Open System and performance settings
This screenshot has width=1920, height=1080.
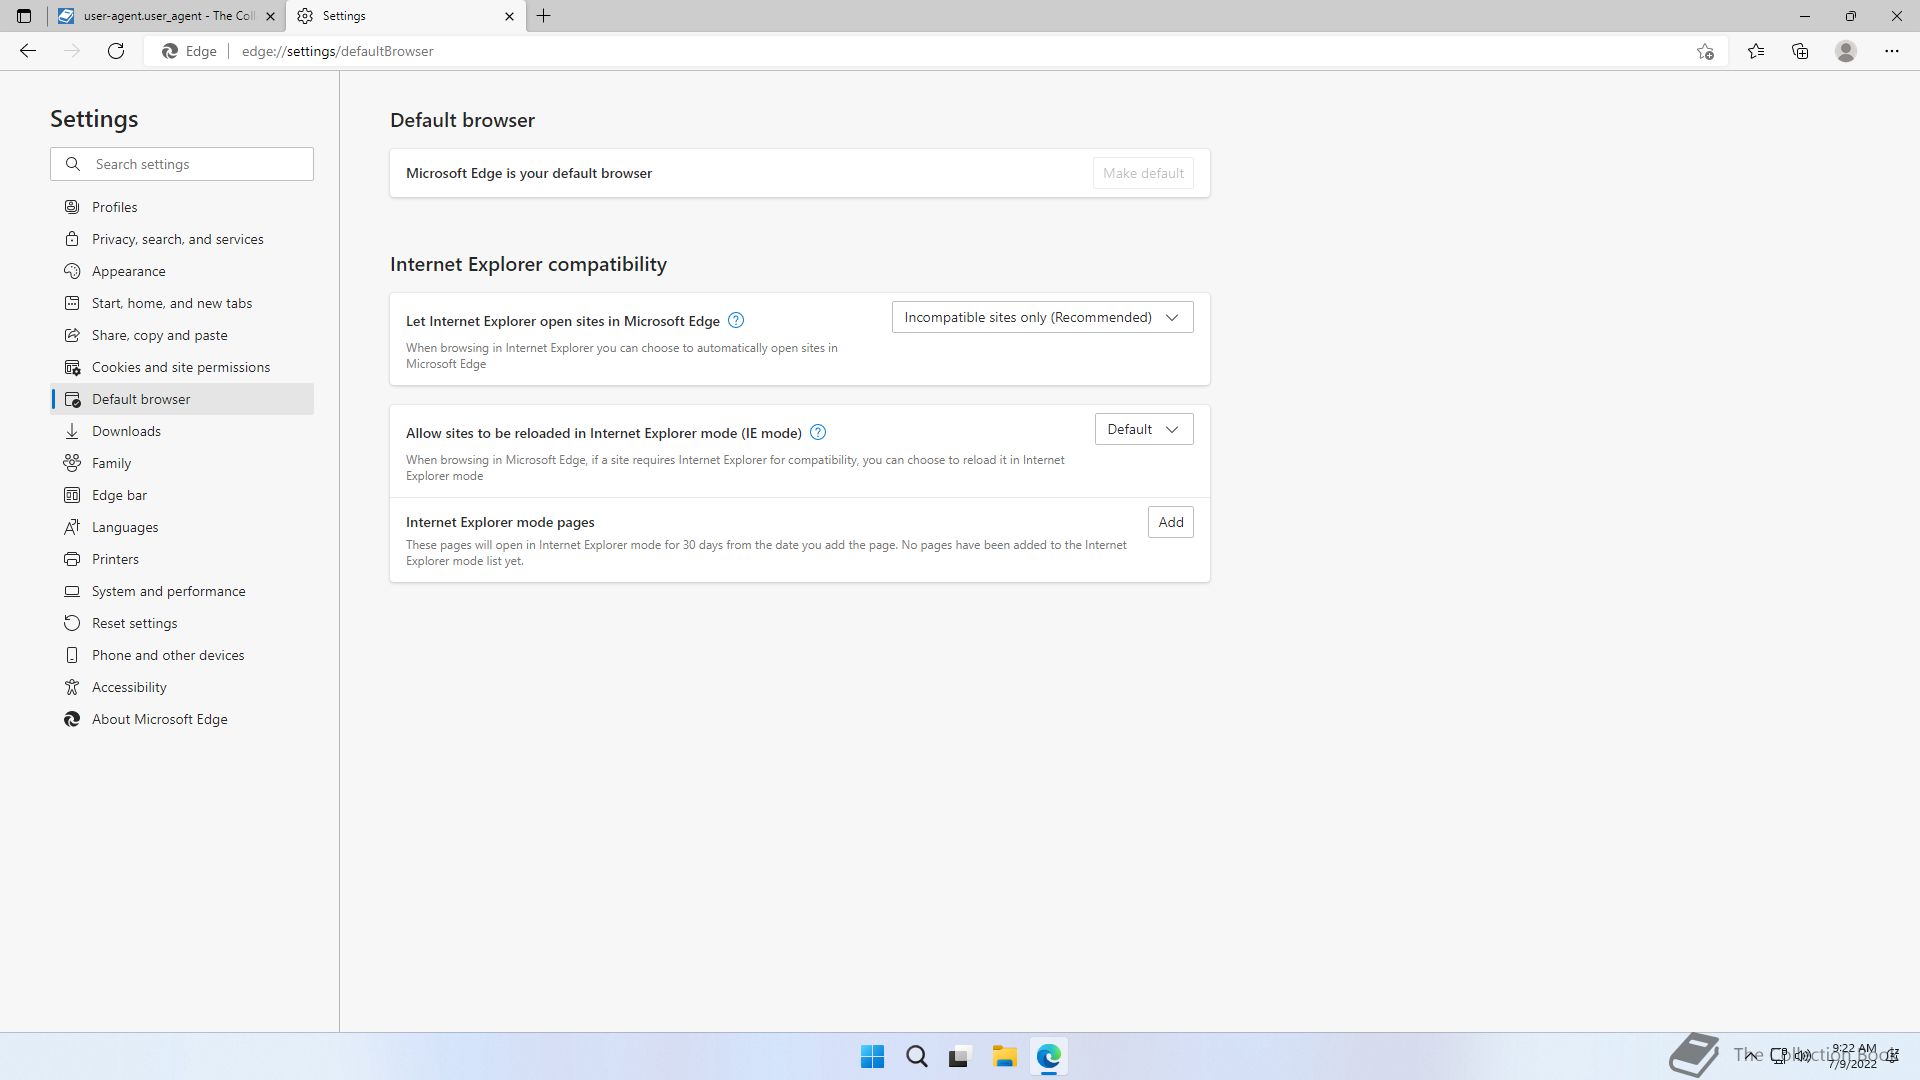182,591
